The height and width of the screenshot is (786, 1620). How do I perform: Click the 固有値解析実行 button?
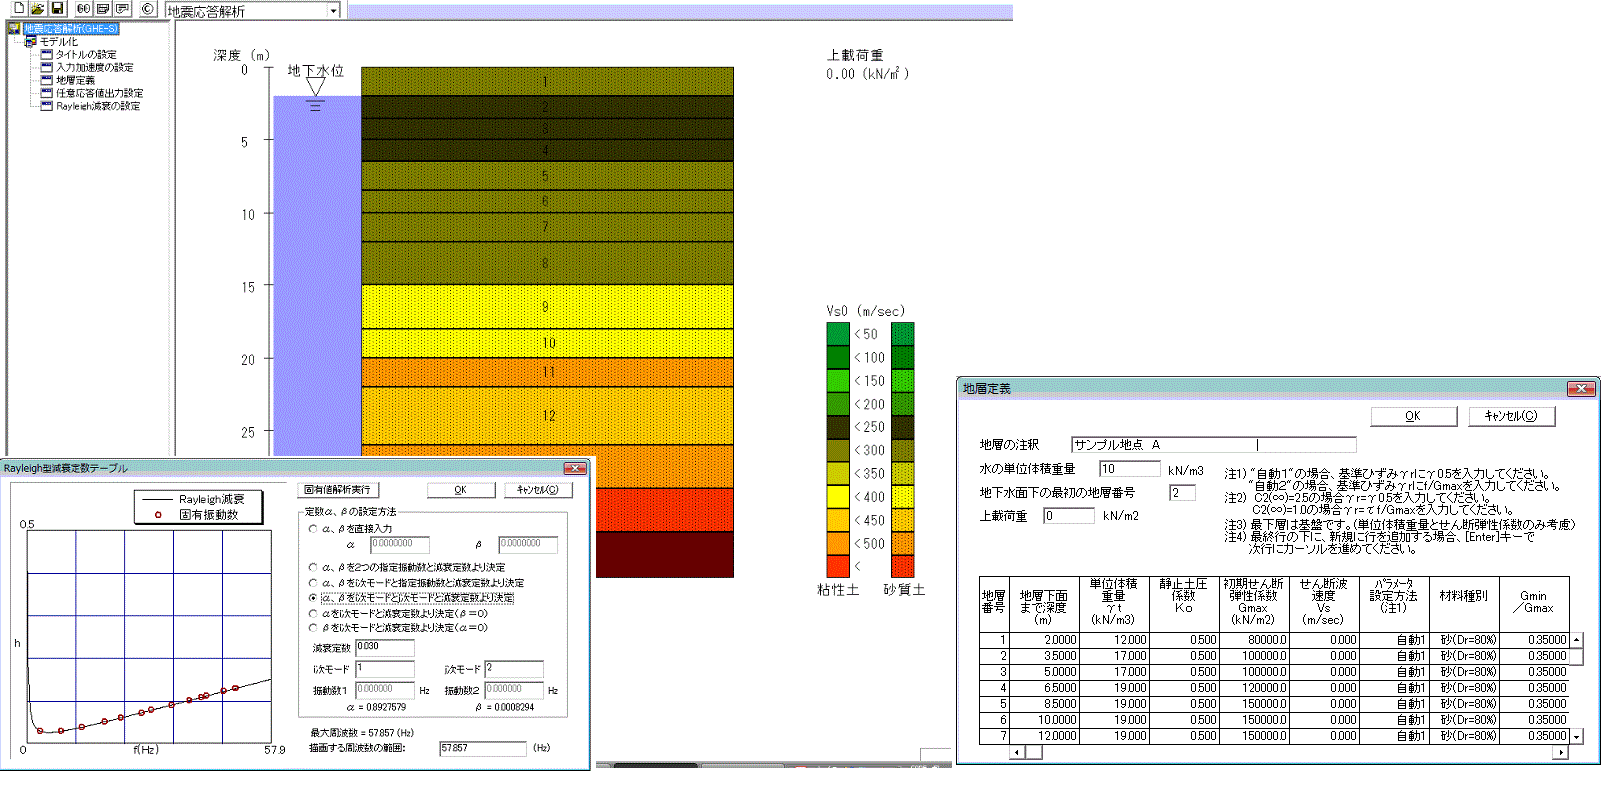tap(337, 490)
